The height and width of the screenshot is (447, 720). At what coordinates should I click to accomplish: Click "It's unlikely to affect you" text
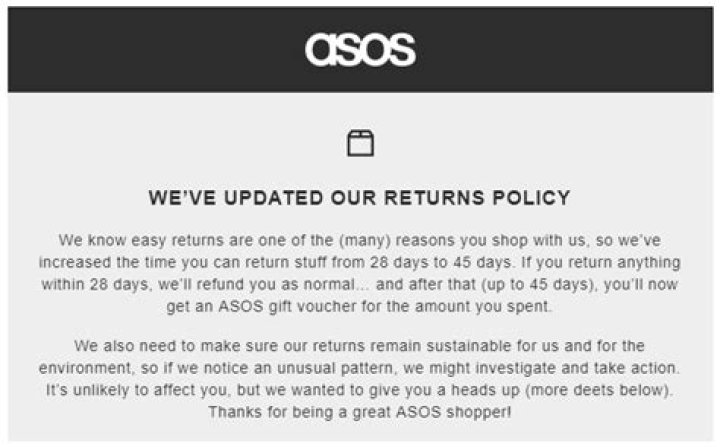[x=139, y=390]
